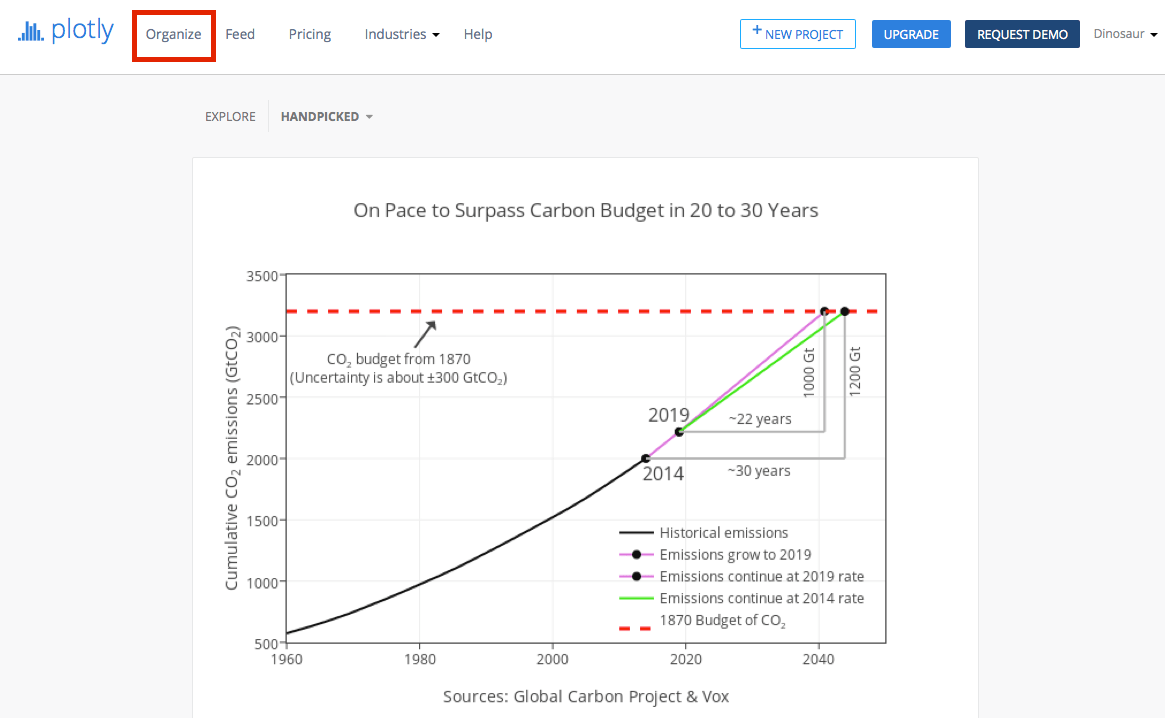This screenshot has width=1165, height=718.
Task: Open the Industries dropdown
Action: (x=401, y=34)
